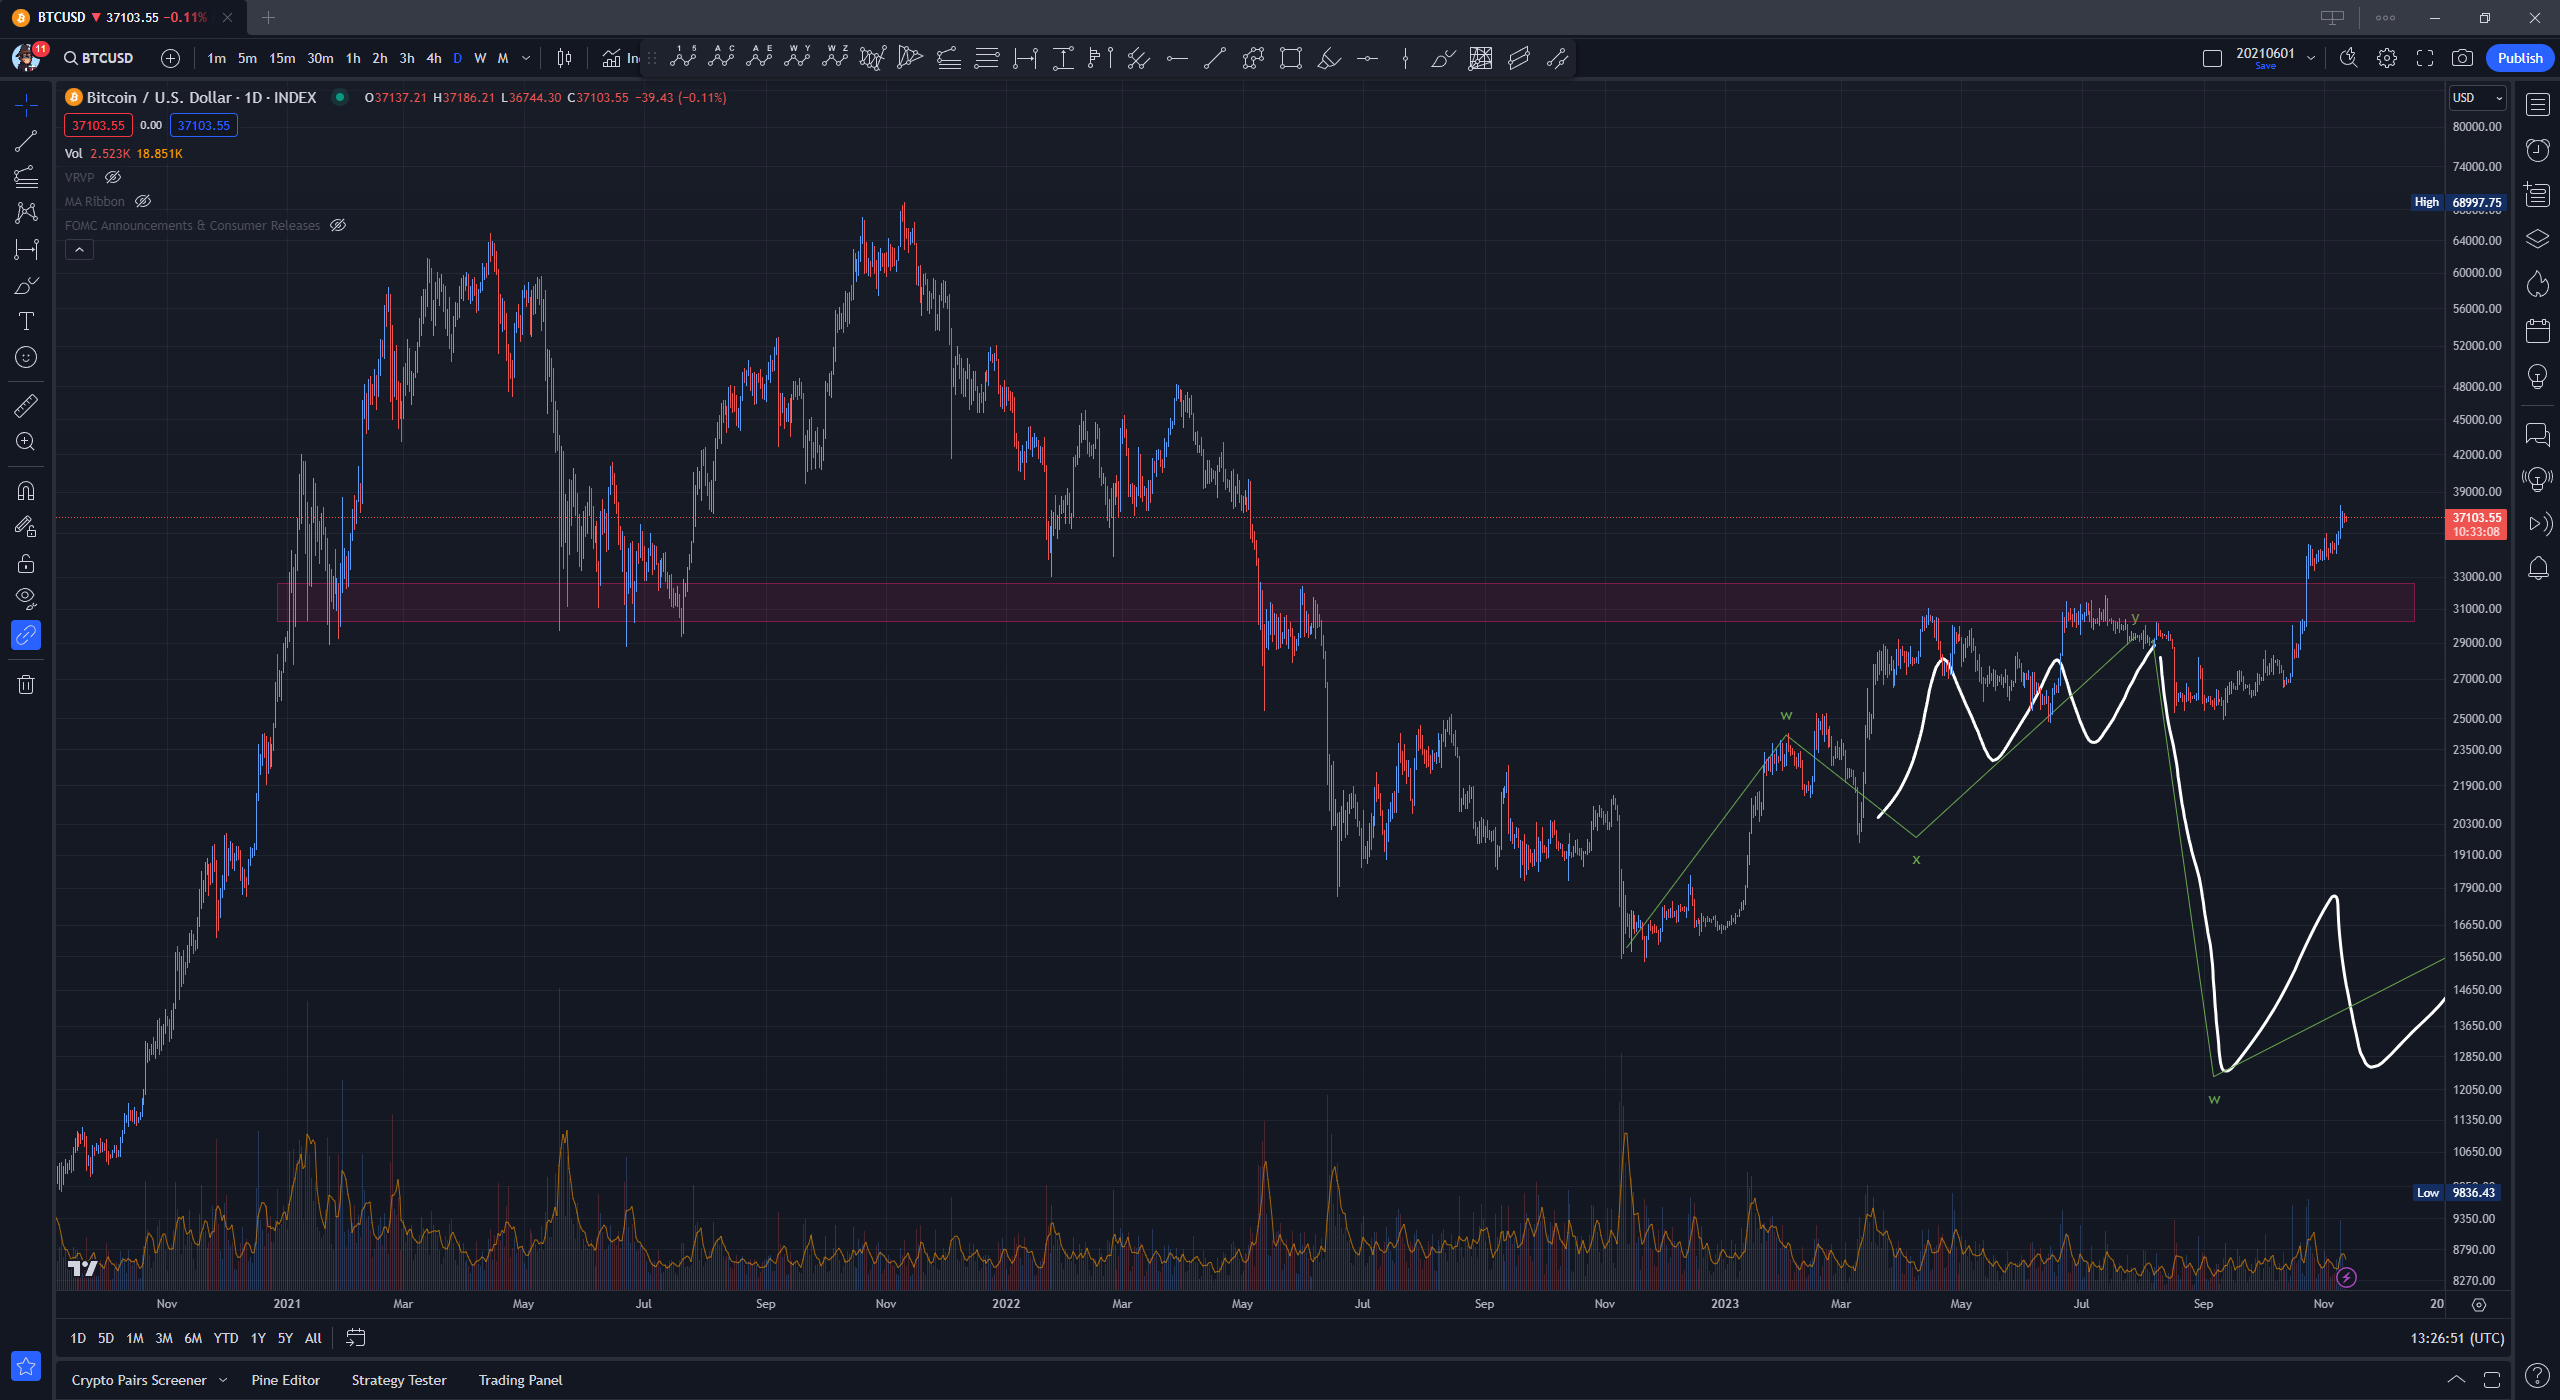Toggle hide all drawings eye icon
Image resolution: width=2560 pixels, height=1400 pixels.
coord(26,599)
